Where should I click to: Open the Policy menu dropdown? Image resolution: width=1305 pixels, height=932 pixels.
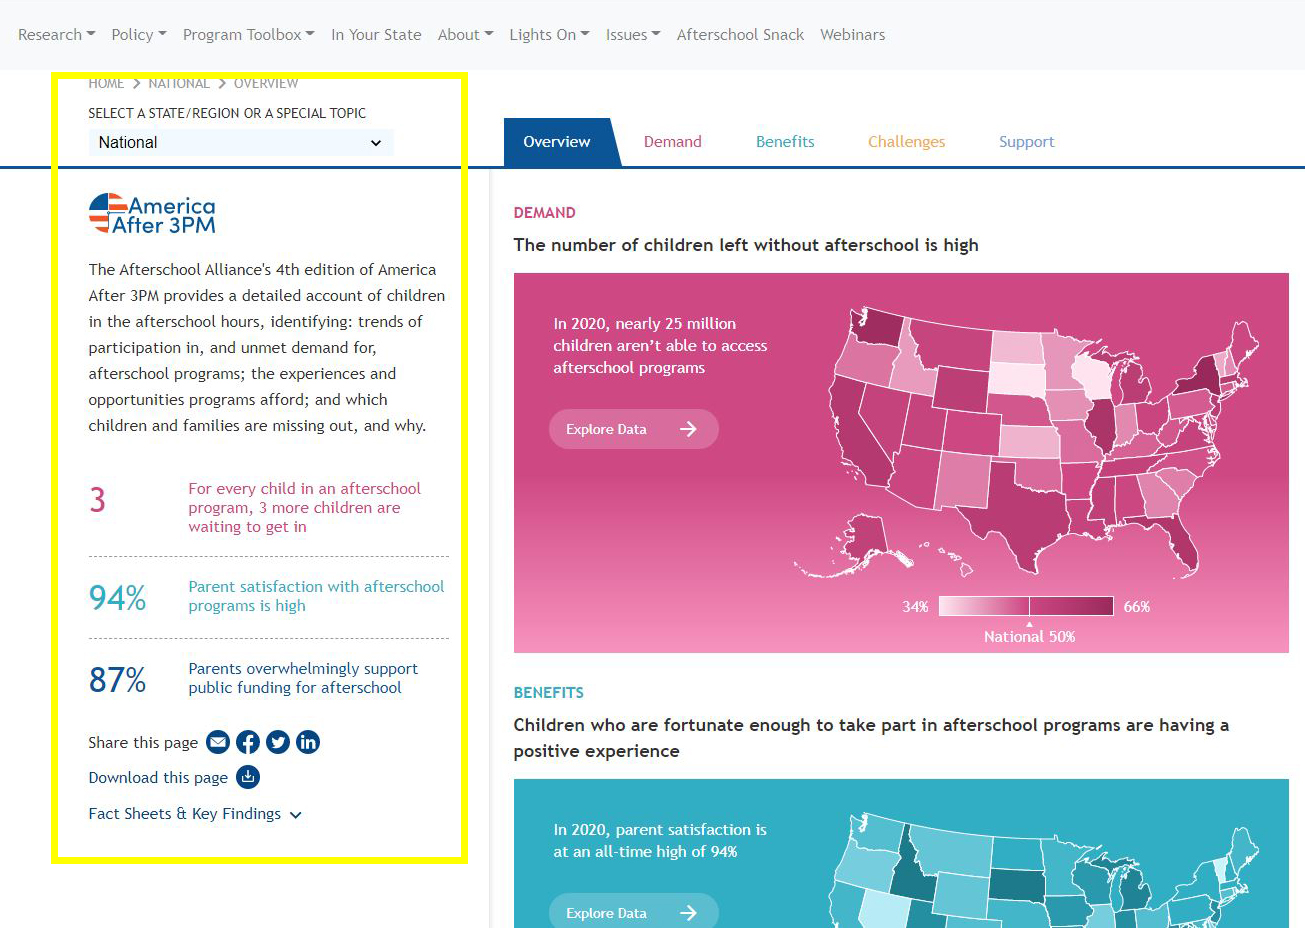[x=139, y=34]
